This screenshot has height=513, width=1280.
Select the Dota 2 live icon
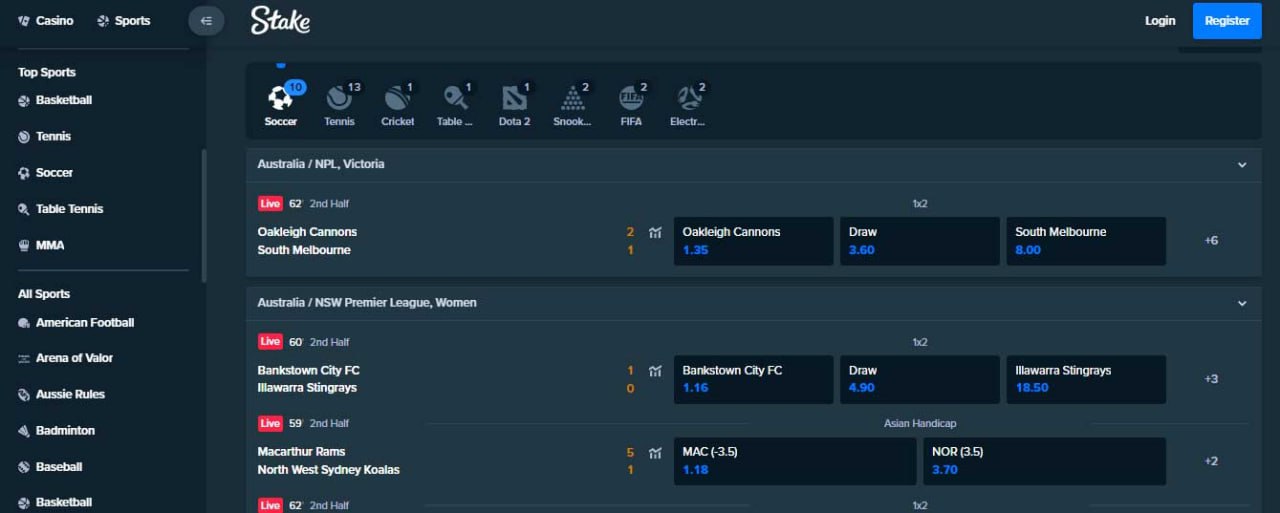click(514, 104)
